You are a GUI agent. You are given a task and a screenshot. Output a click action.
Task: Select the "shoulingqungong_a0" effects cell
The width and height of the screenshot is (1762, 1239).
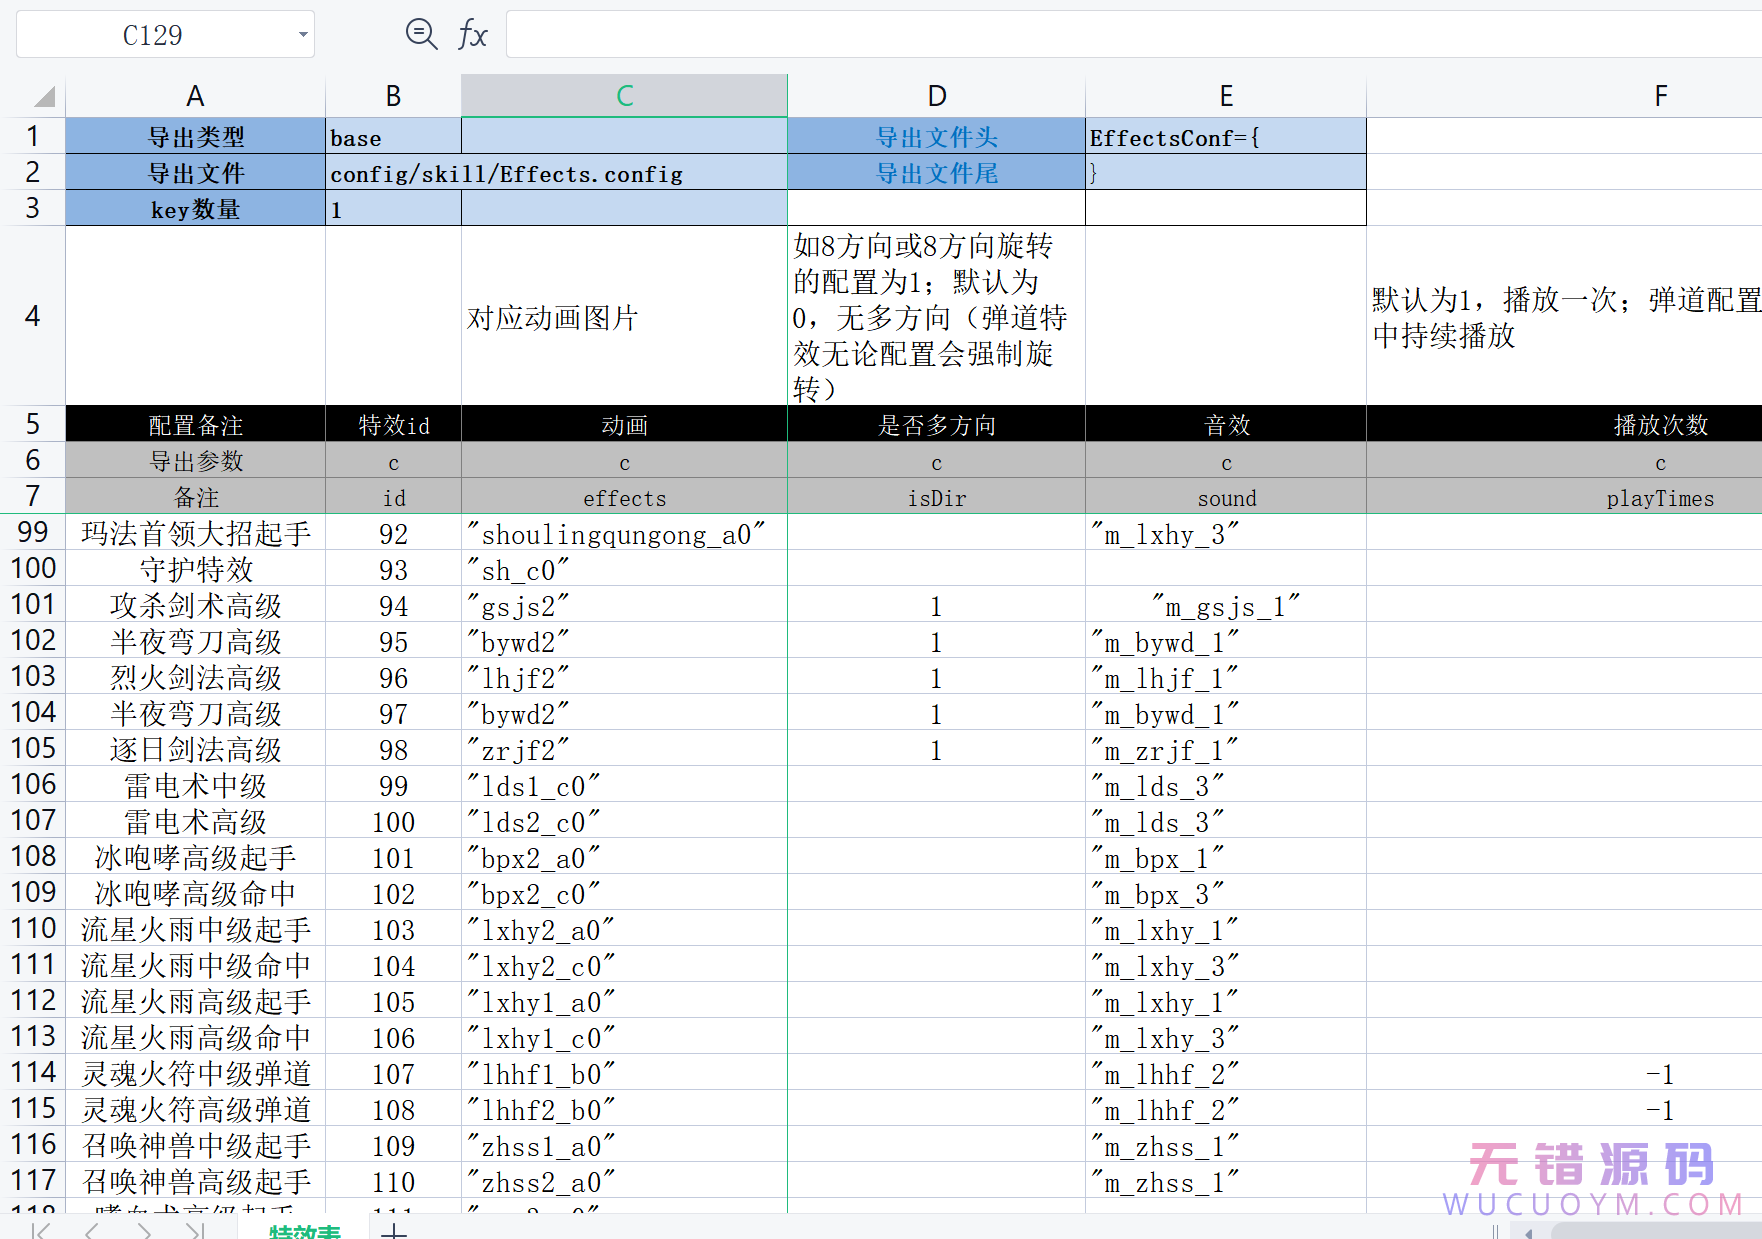tap(624, 534)
